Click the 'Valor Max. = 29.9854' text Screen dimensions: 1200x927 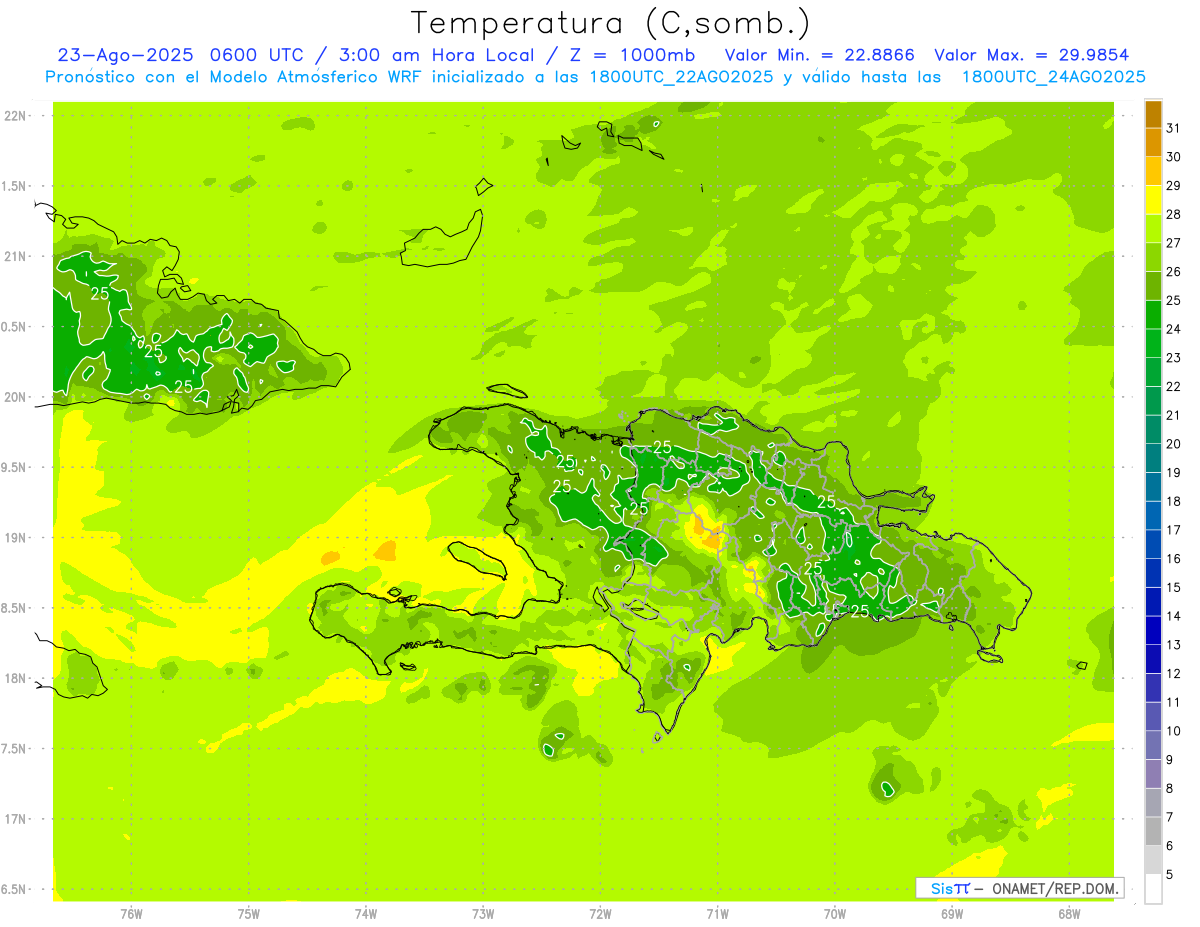point(1031,54)
